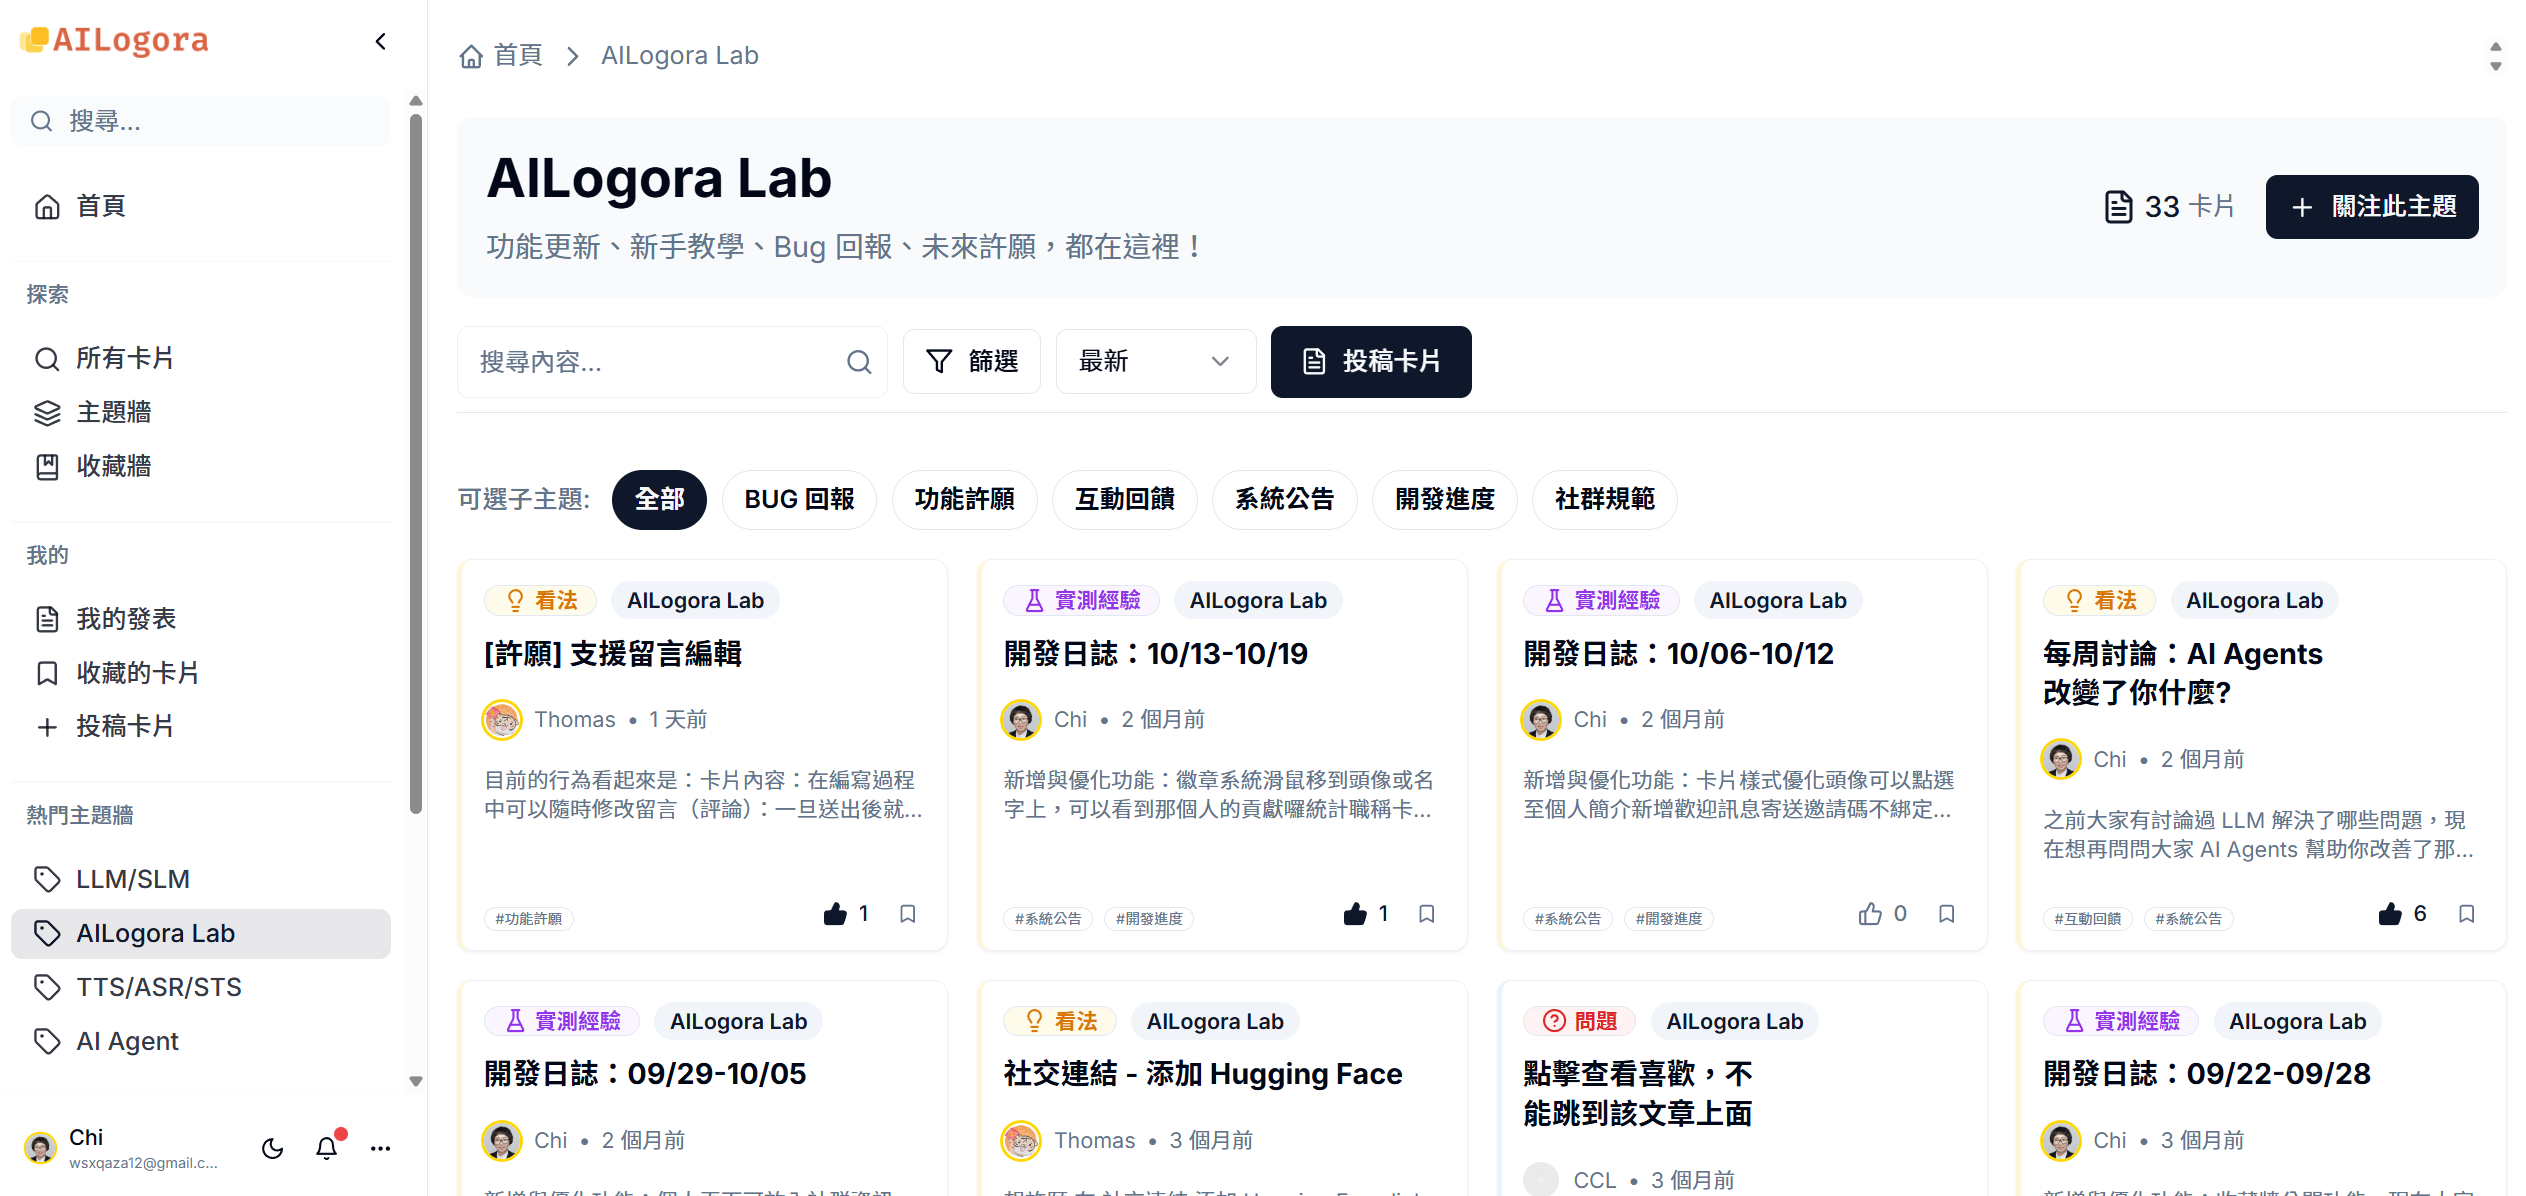Select the 全部 subtopic tab
This screenshot has height=1196, width=2526.
pyautogui.click(x=659, y=500)
